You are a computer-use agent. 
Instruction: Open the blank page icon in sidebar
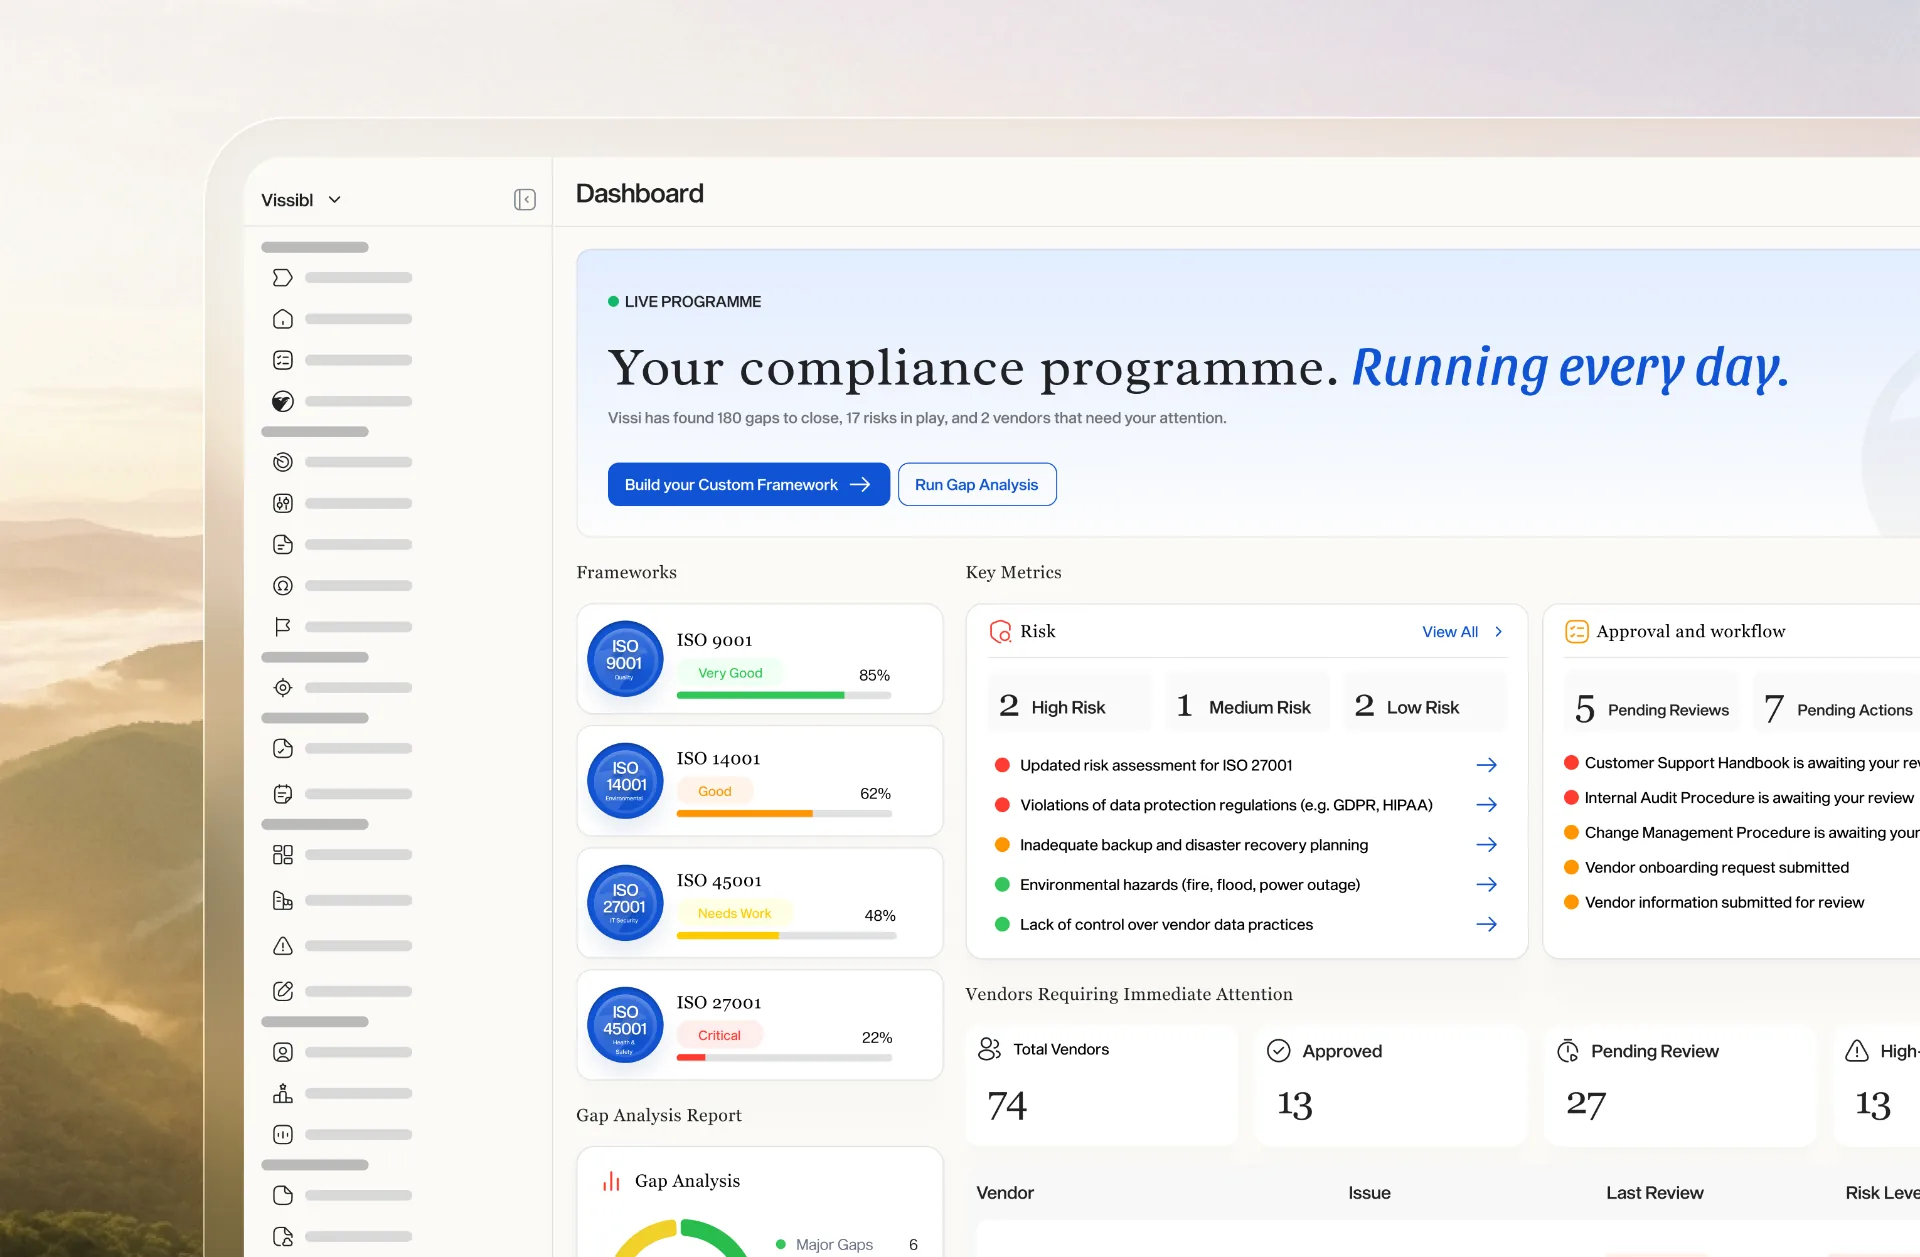pos(283,1195)
